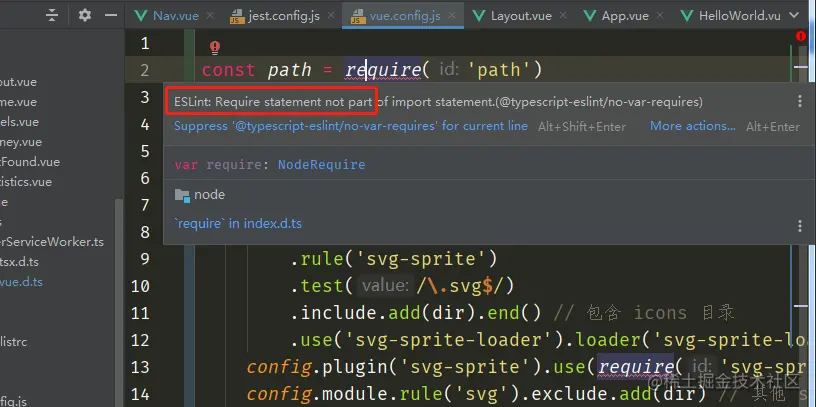
Task: Open NodeRequire type link
Action: [x=321, y=165]
